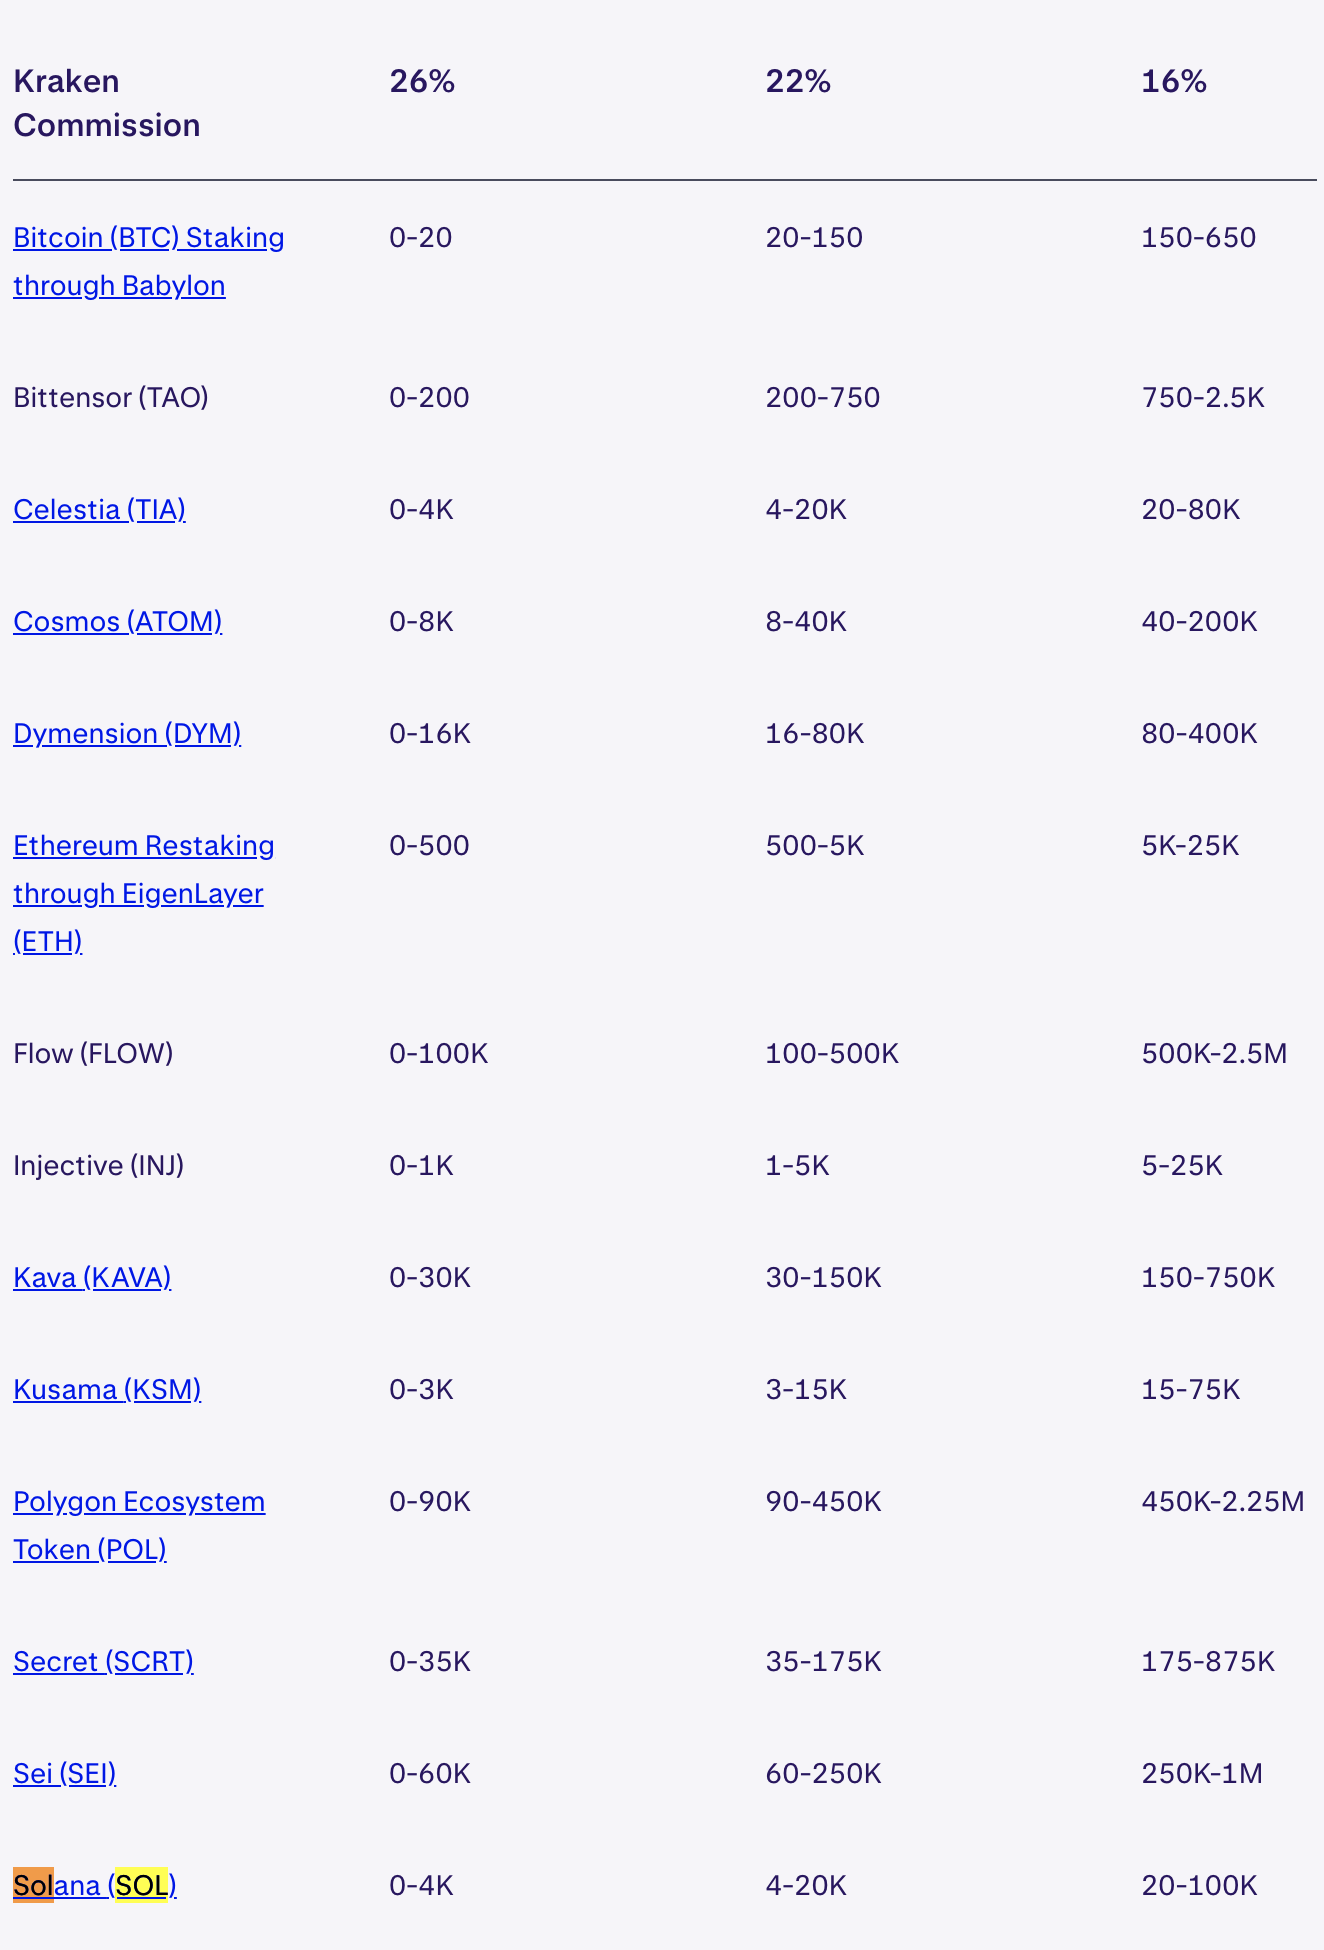
Task: Click the Secret (SCRT) link
Action: [103, 1662]
